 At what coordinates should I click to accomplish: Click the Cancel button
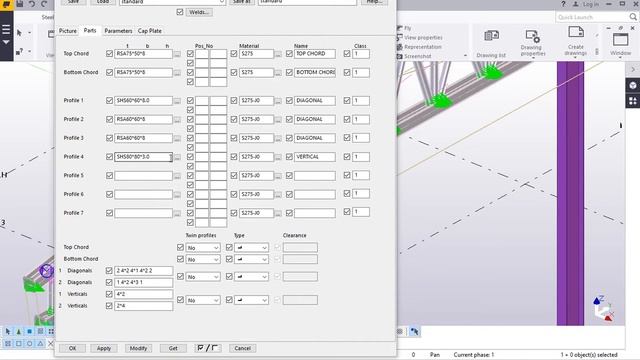(x=242, y=348)
